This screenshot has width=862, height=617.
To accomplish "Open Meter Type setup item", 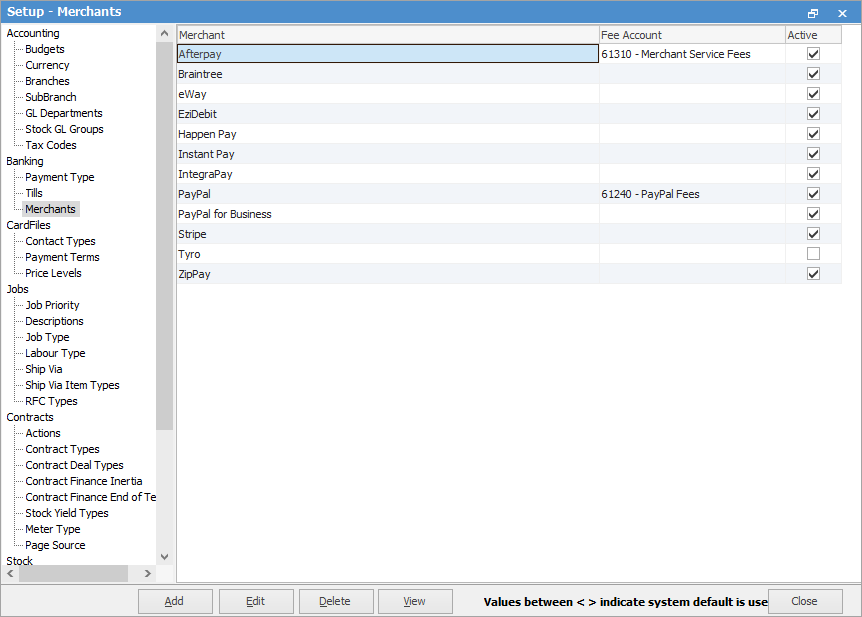I will tap(53, 529).
